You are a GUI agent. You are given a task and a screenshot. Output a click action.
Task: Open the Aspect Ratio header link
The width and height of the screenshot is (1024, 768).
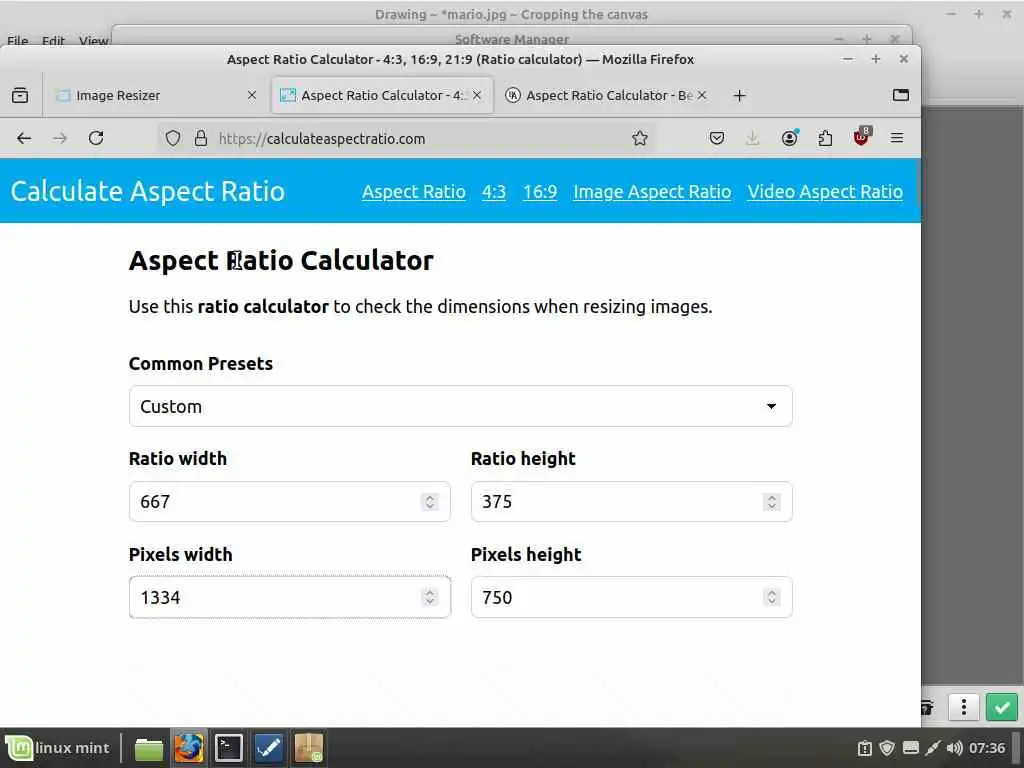(x=414, y=191)
